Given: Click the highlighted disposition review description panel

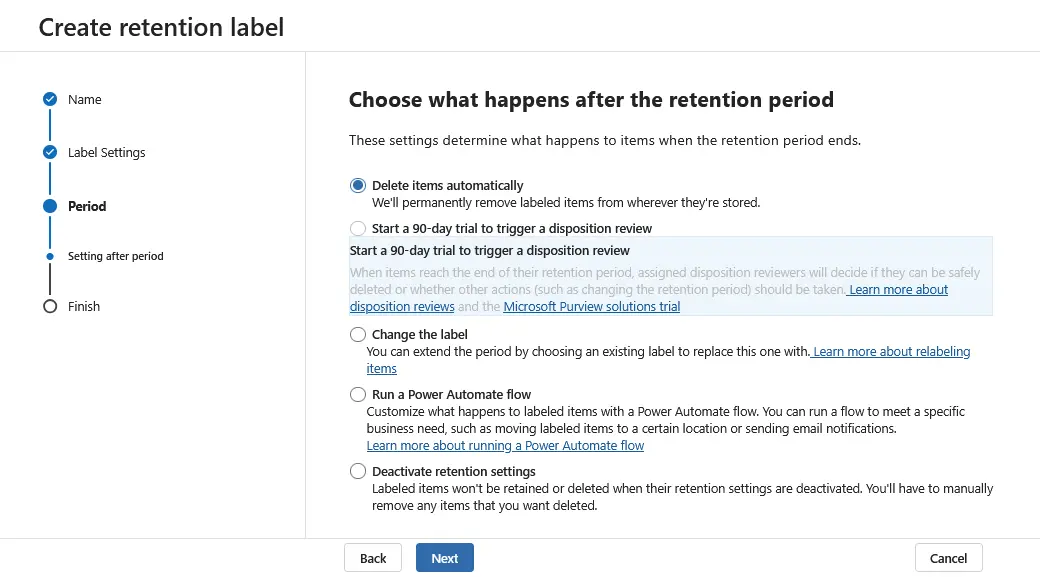Looking at the screenshot, I should [x=670, y=274].
